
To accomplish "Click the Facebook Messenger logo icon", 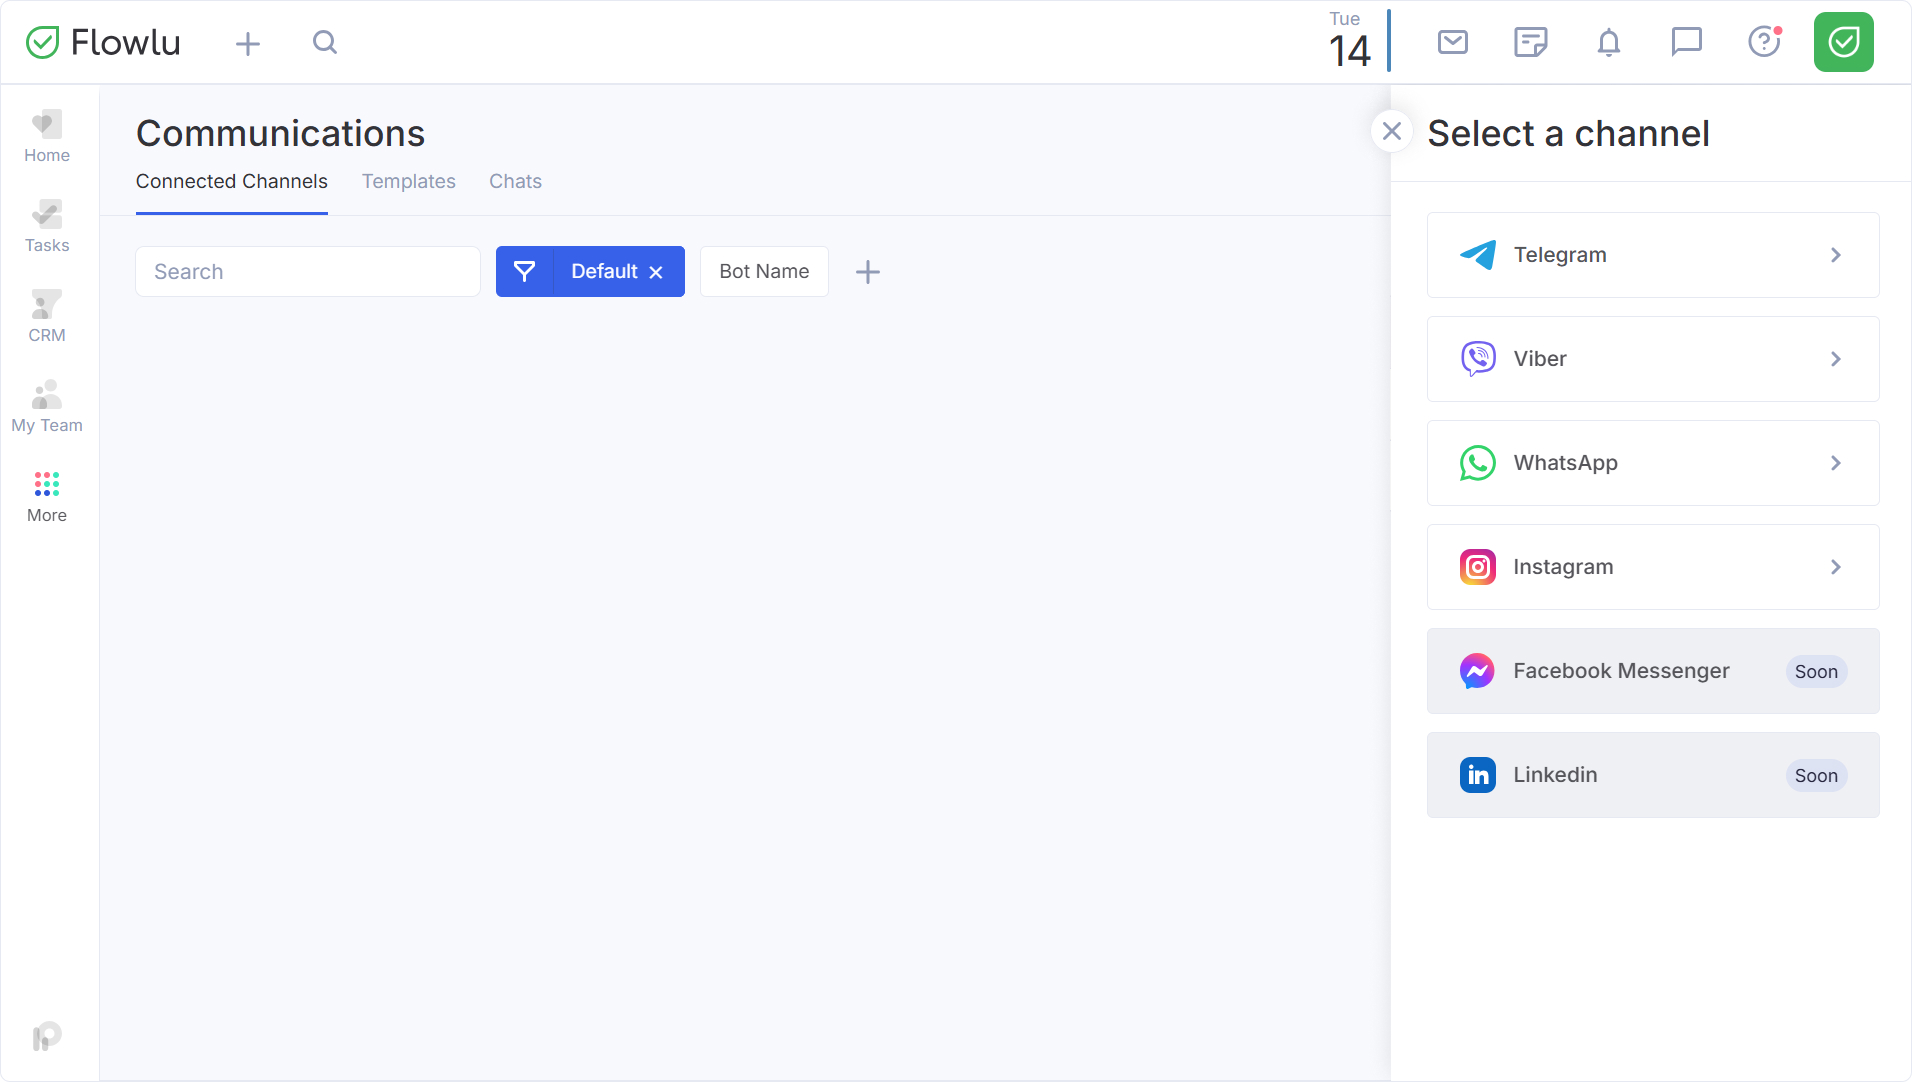I will coord(1478,671).
